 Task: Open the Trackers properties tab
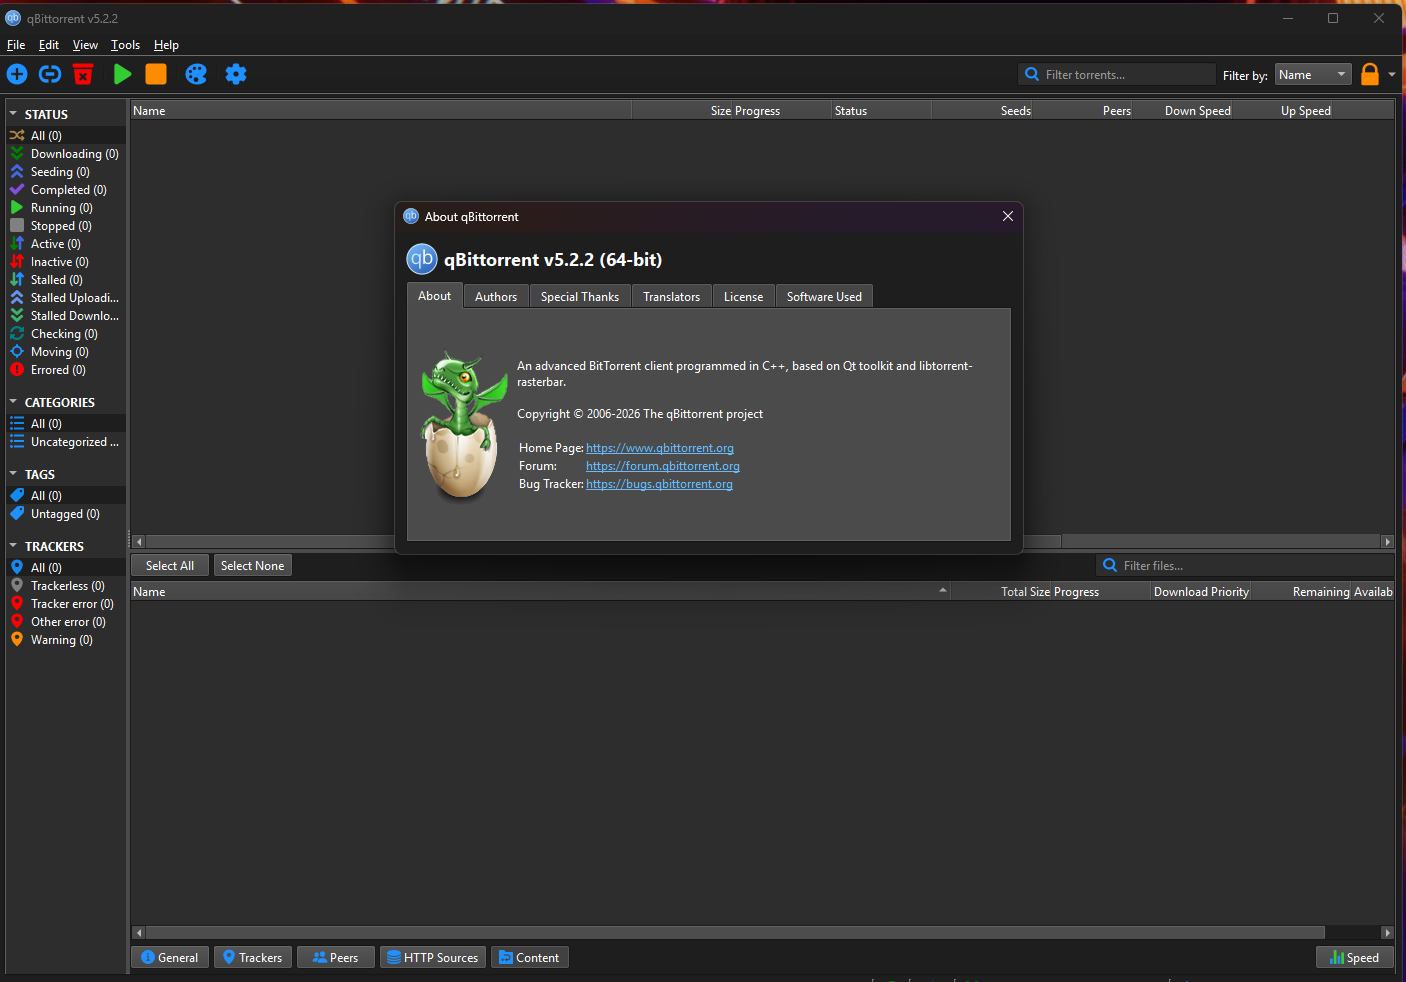[253, 958]
